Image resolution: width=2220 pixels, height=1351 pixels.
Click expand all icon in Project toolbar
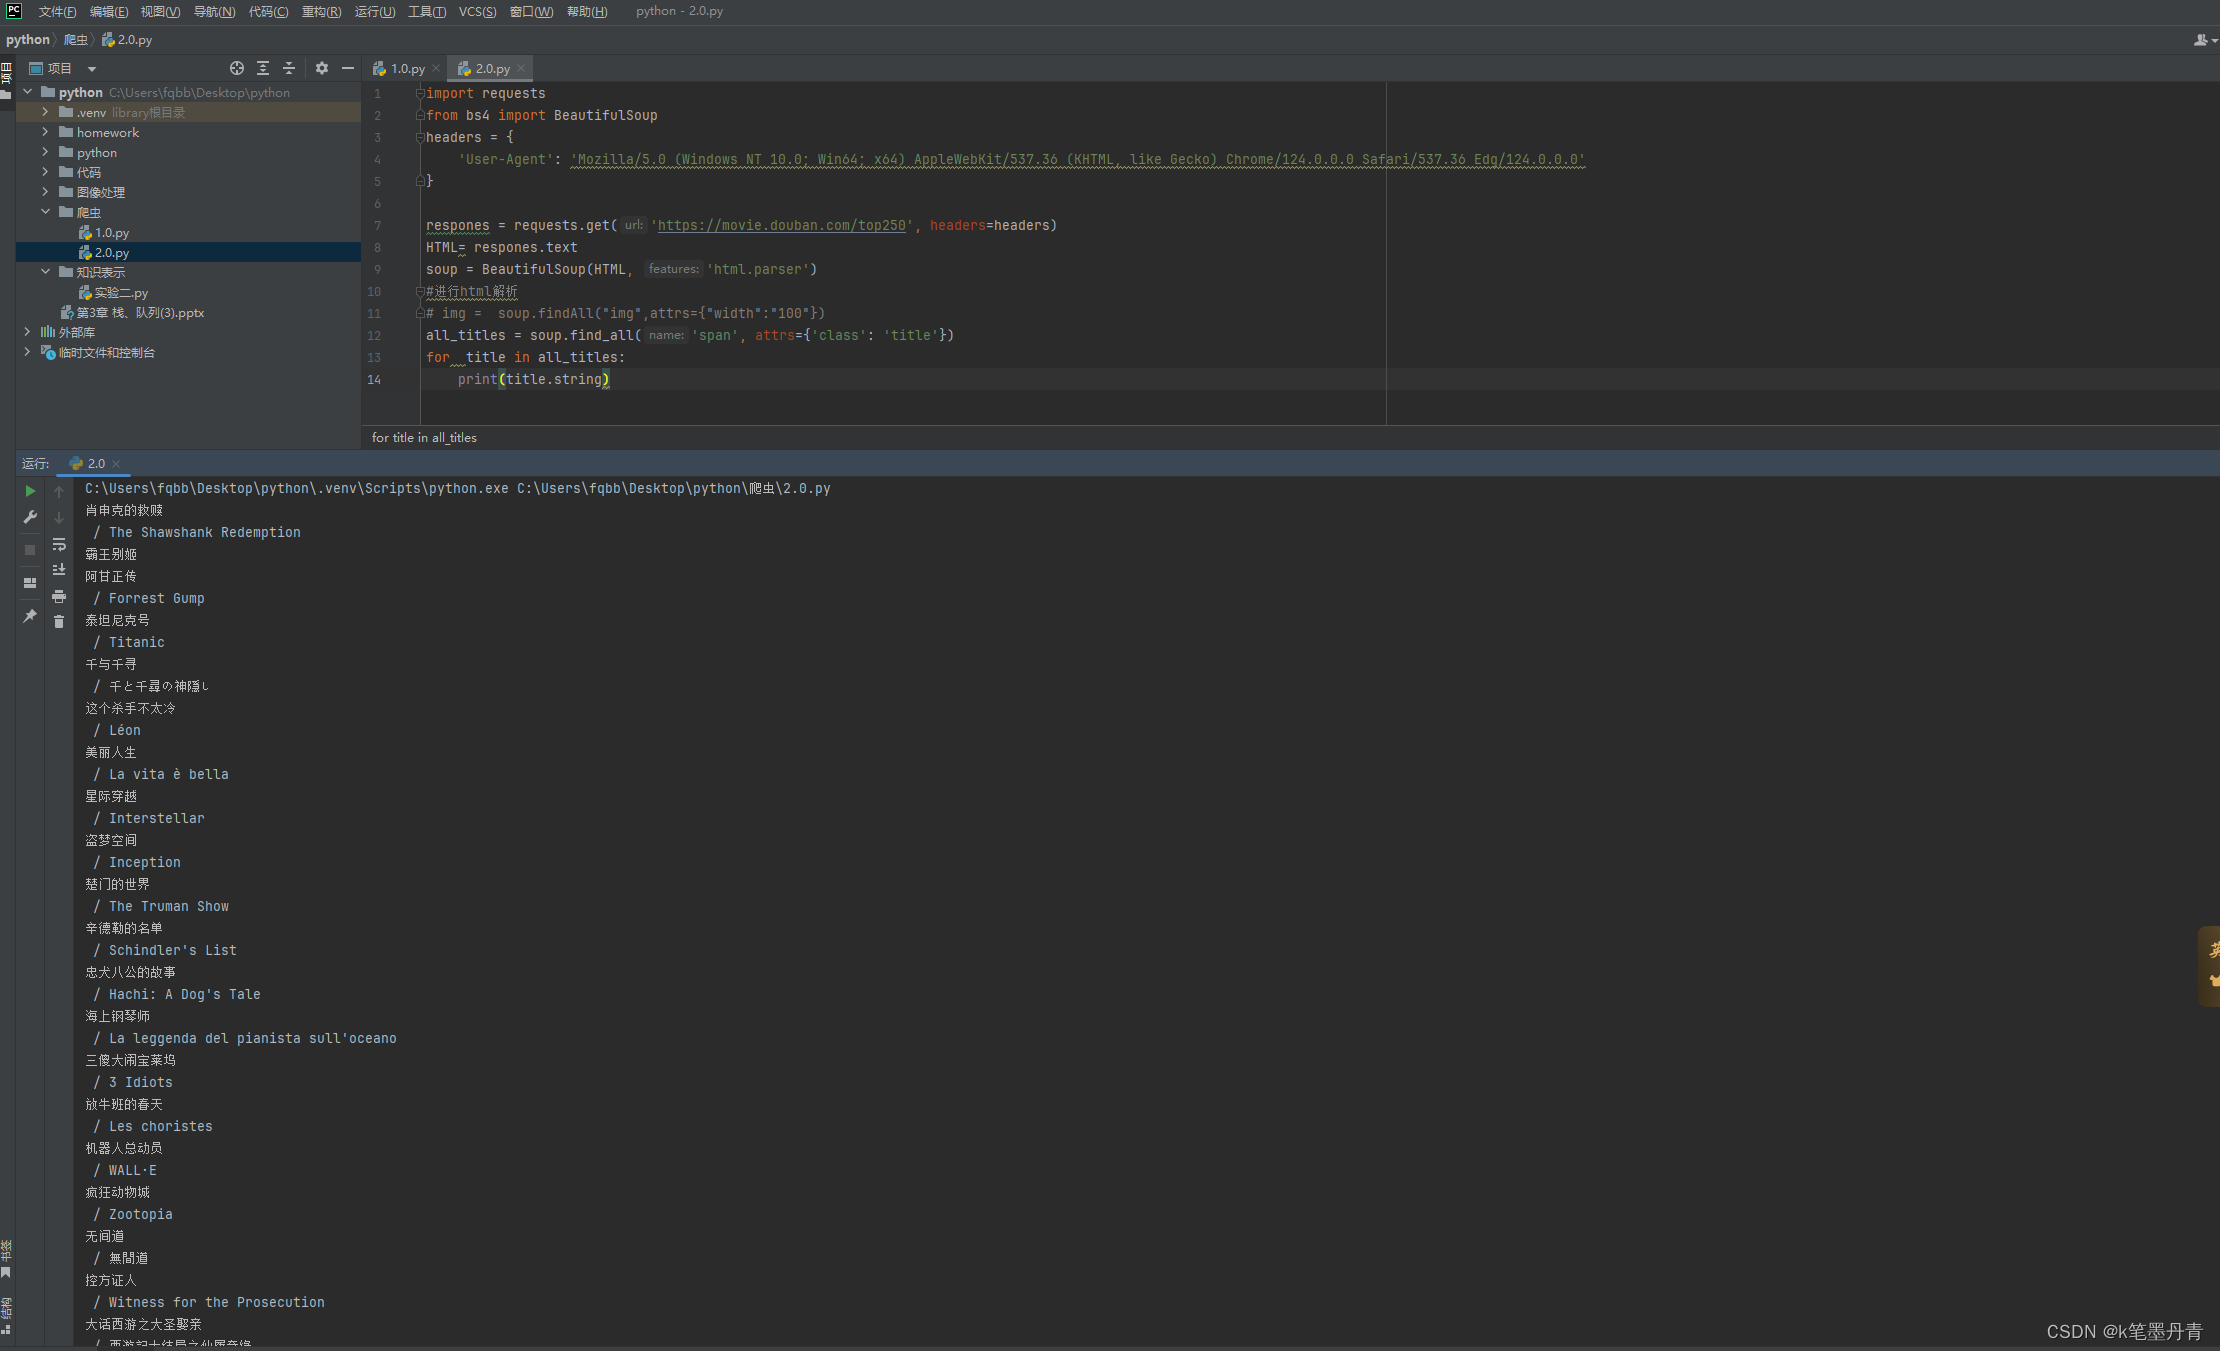[x=263, y=68]
